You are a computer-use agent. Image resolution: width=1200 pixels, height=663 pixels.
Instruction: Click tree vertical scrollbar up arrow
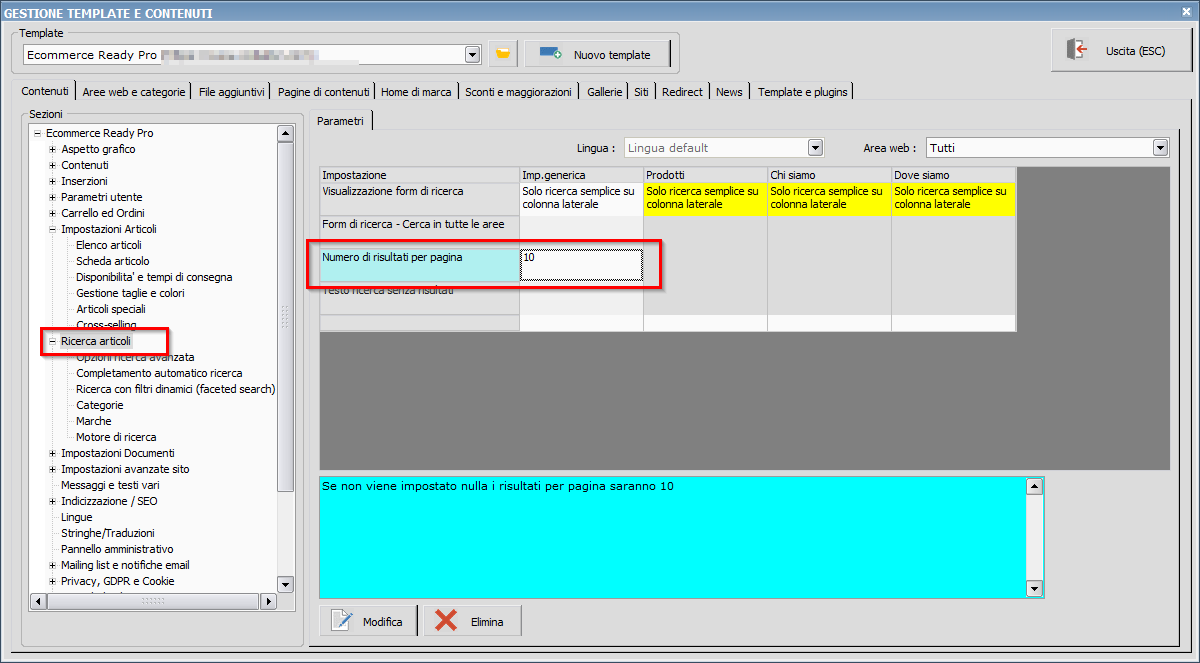285,133
